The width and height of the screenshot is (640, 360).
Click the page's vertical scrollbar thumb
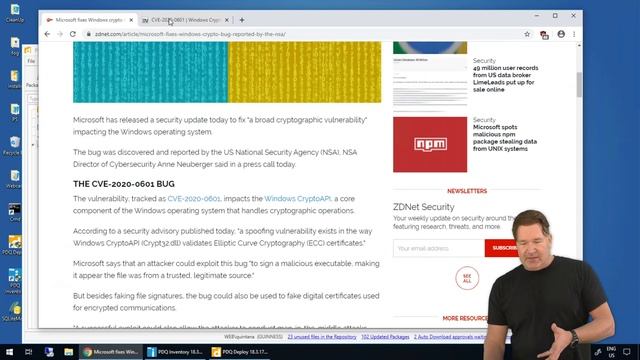579,85
